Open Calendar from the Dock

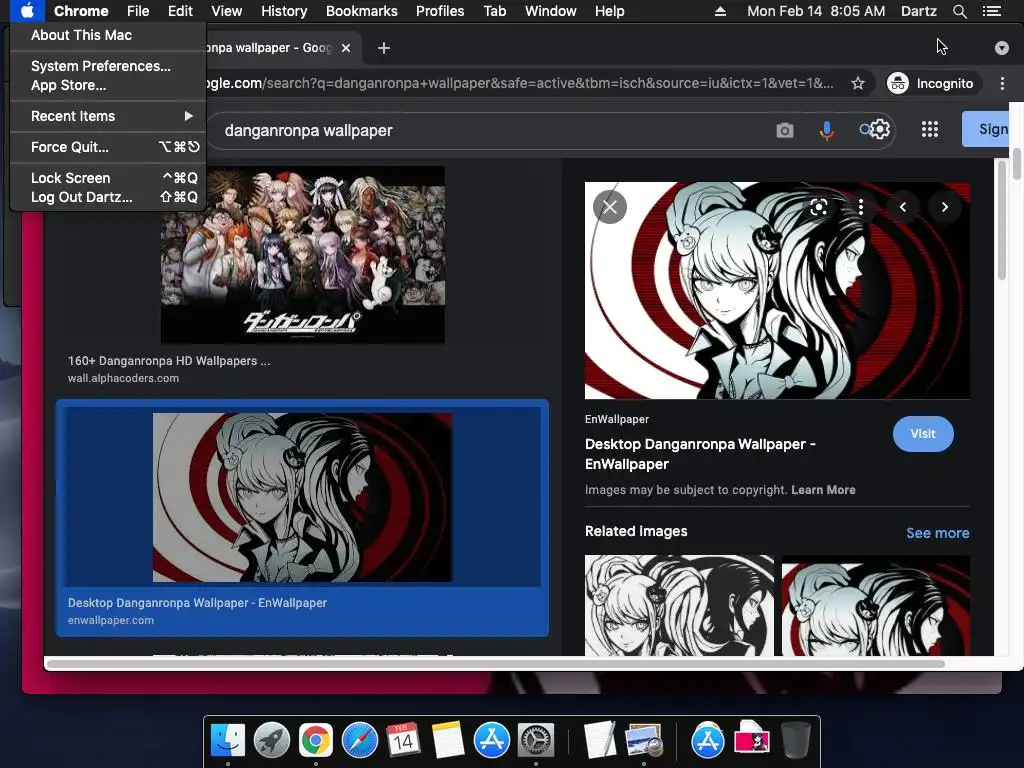click(403, 741)
